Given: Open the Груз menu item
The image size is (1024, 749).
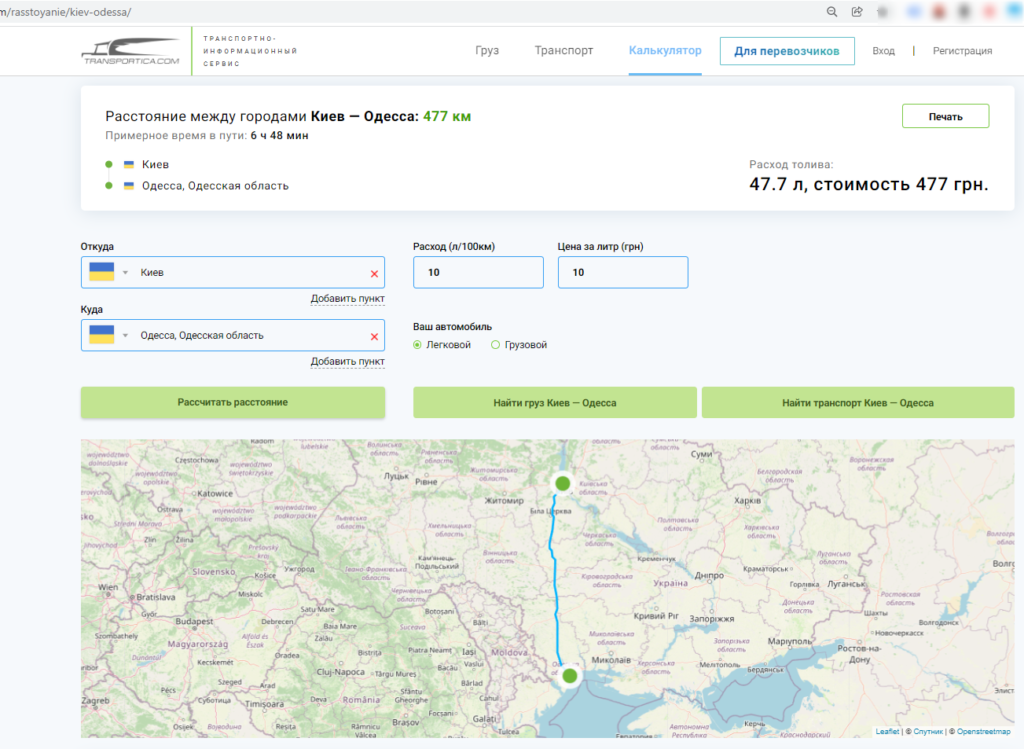Looking at the screenshot, I should pyautogui.click(x=487, y=50).
